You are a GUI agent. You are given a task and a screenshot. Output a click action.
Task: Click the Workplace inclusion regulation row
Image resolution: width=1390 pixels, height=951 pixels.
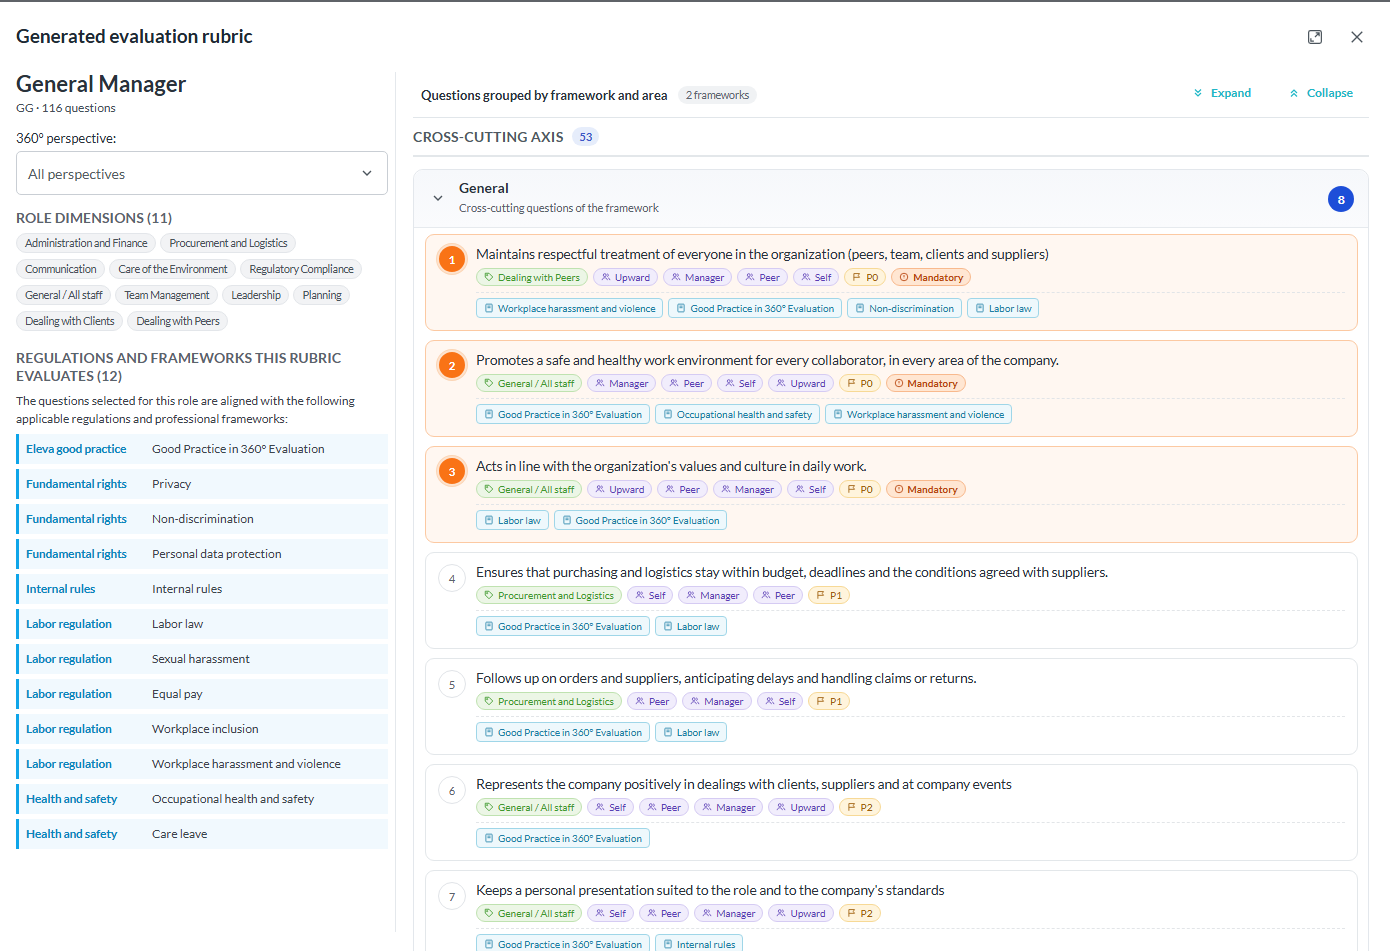[202, 729]
